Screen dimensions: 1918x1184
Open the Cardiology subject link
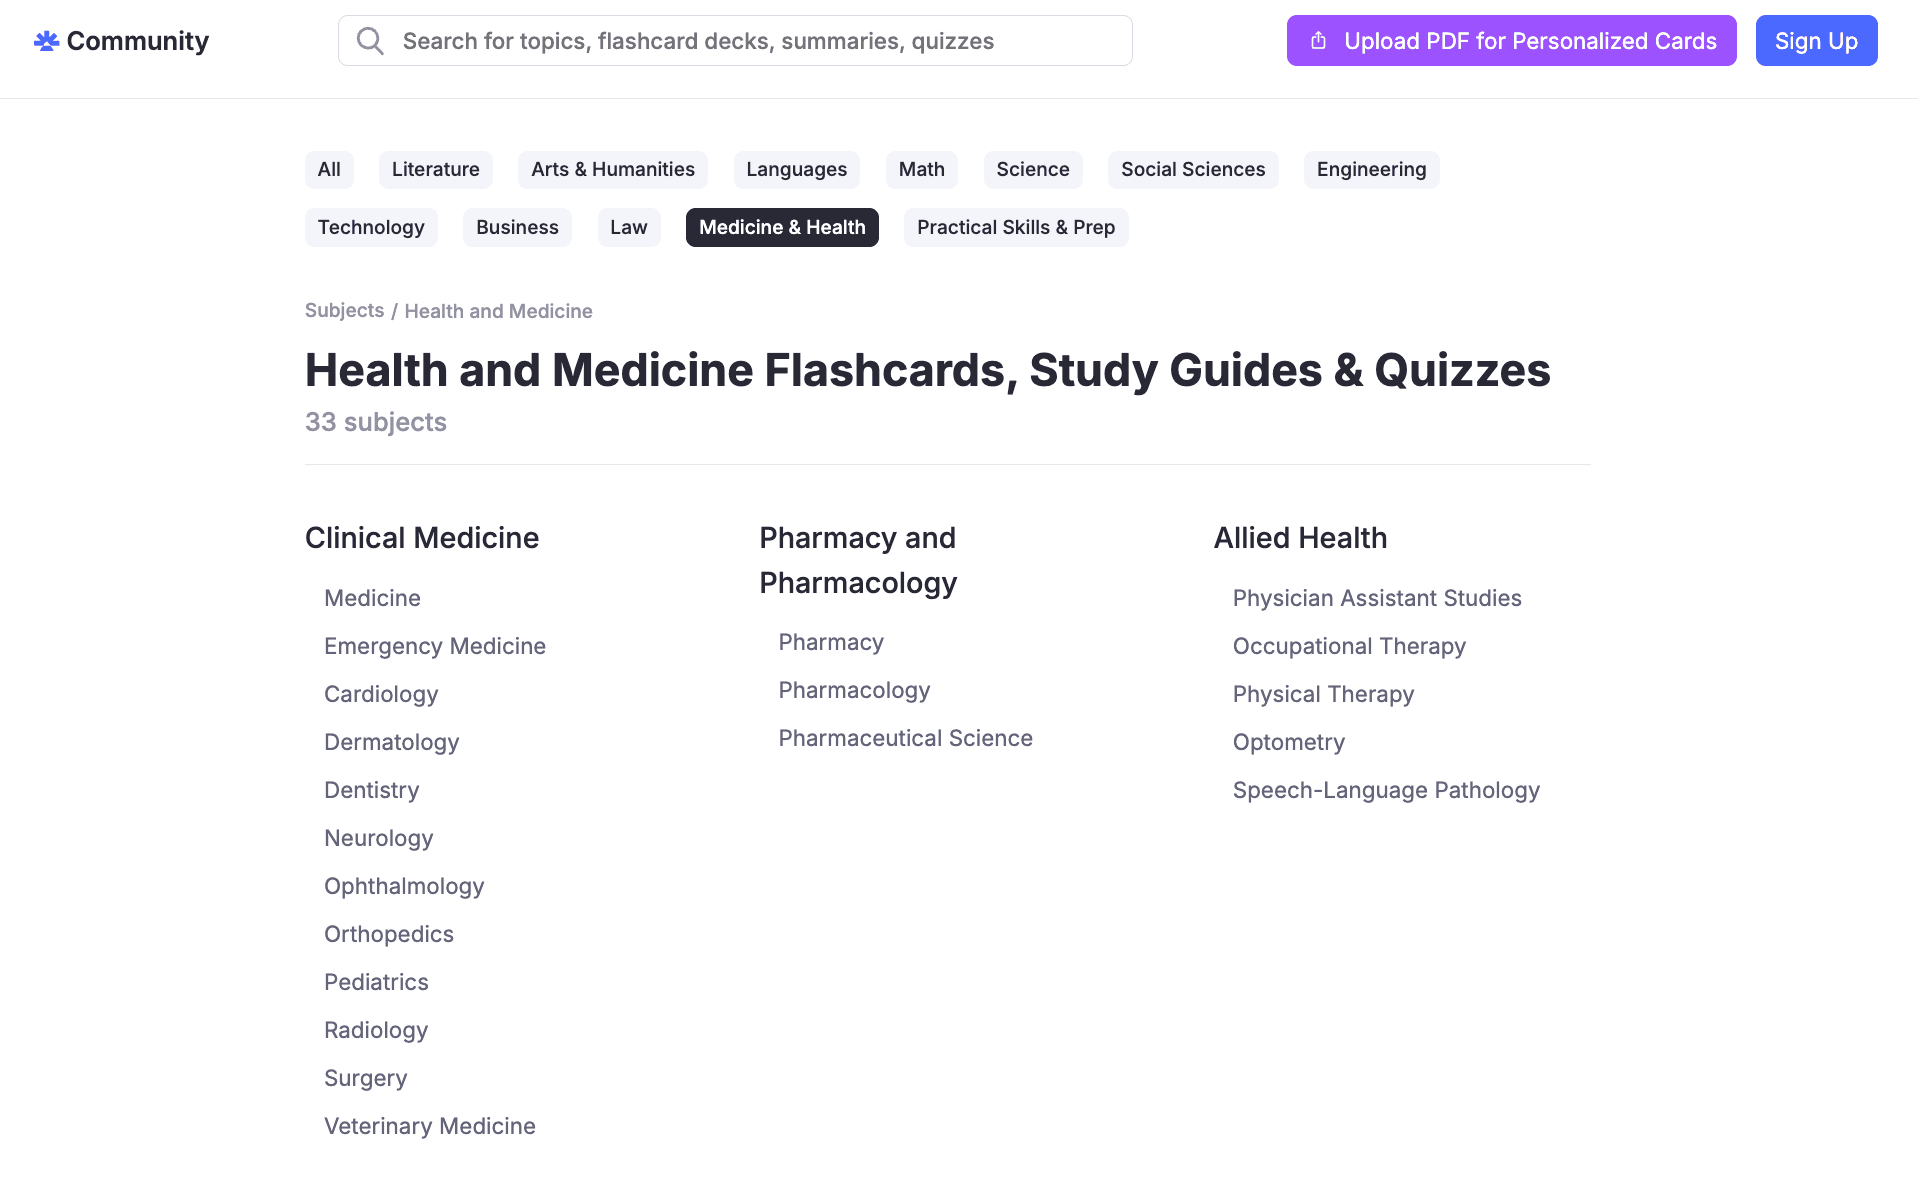pyautogui.click(x=381, y=694)
